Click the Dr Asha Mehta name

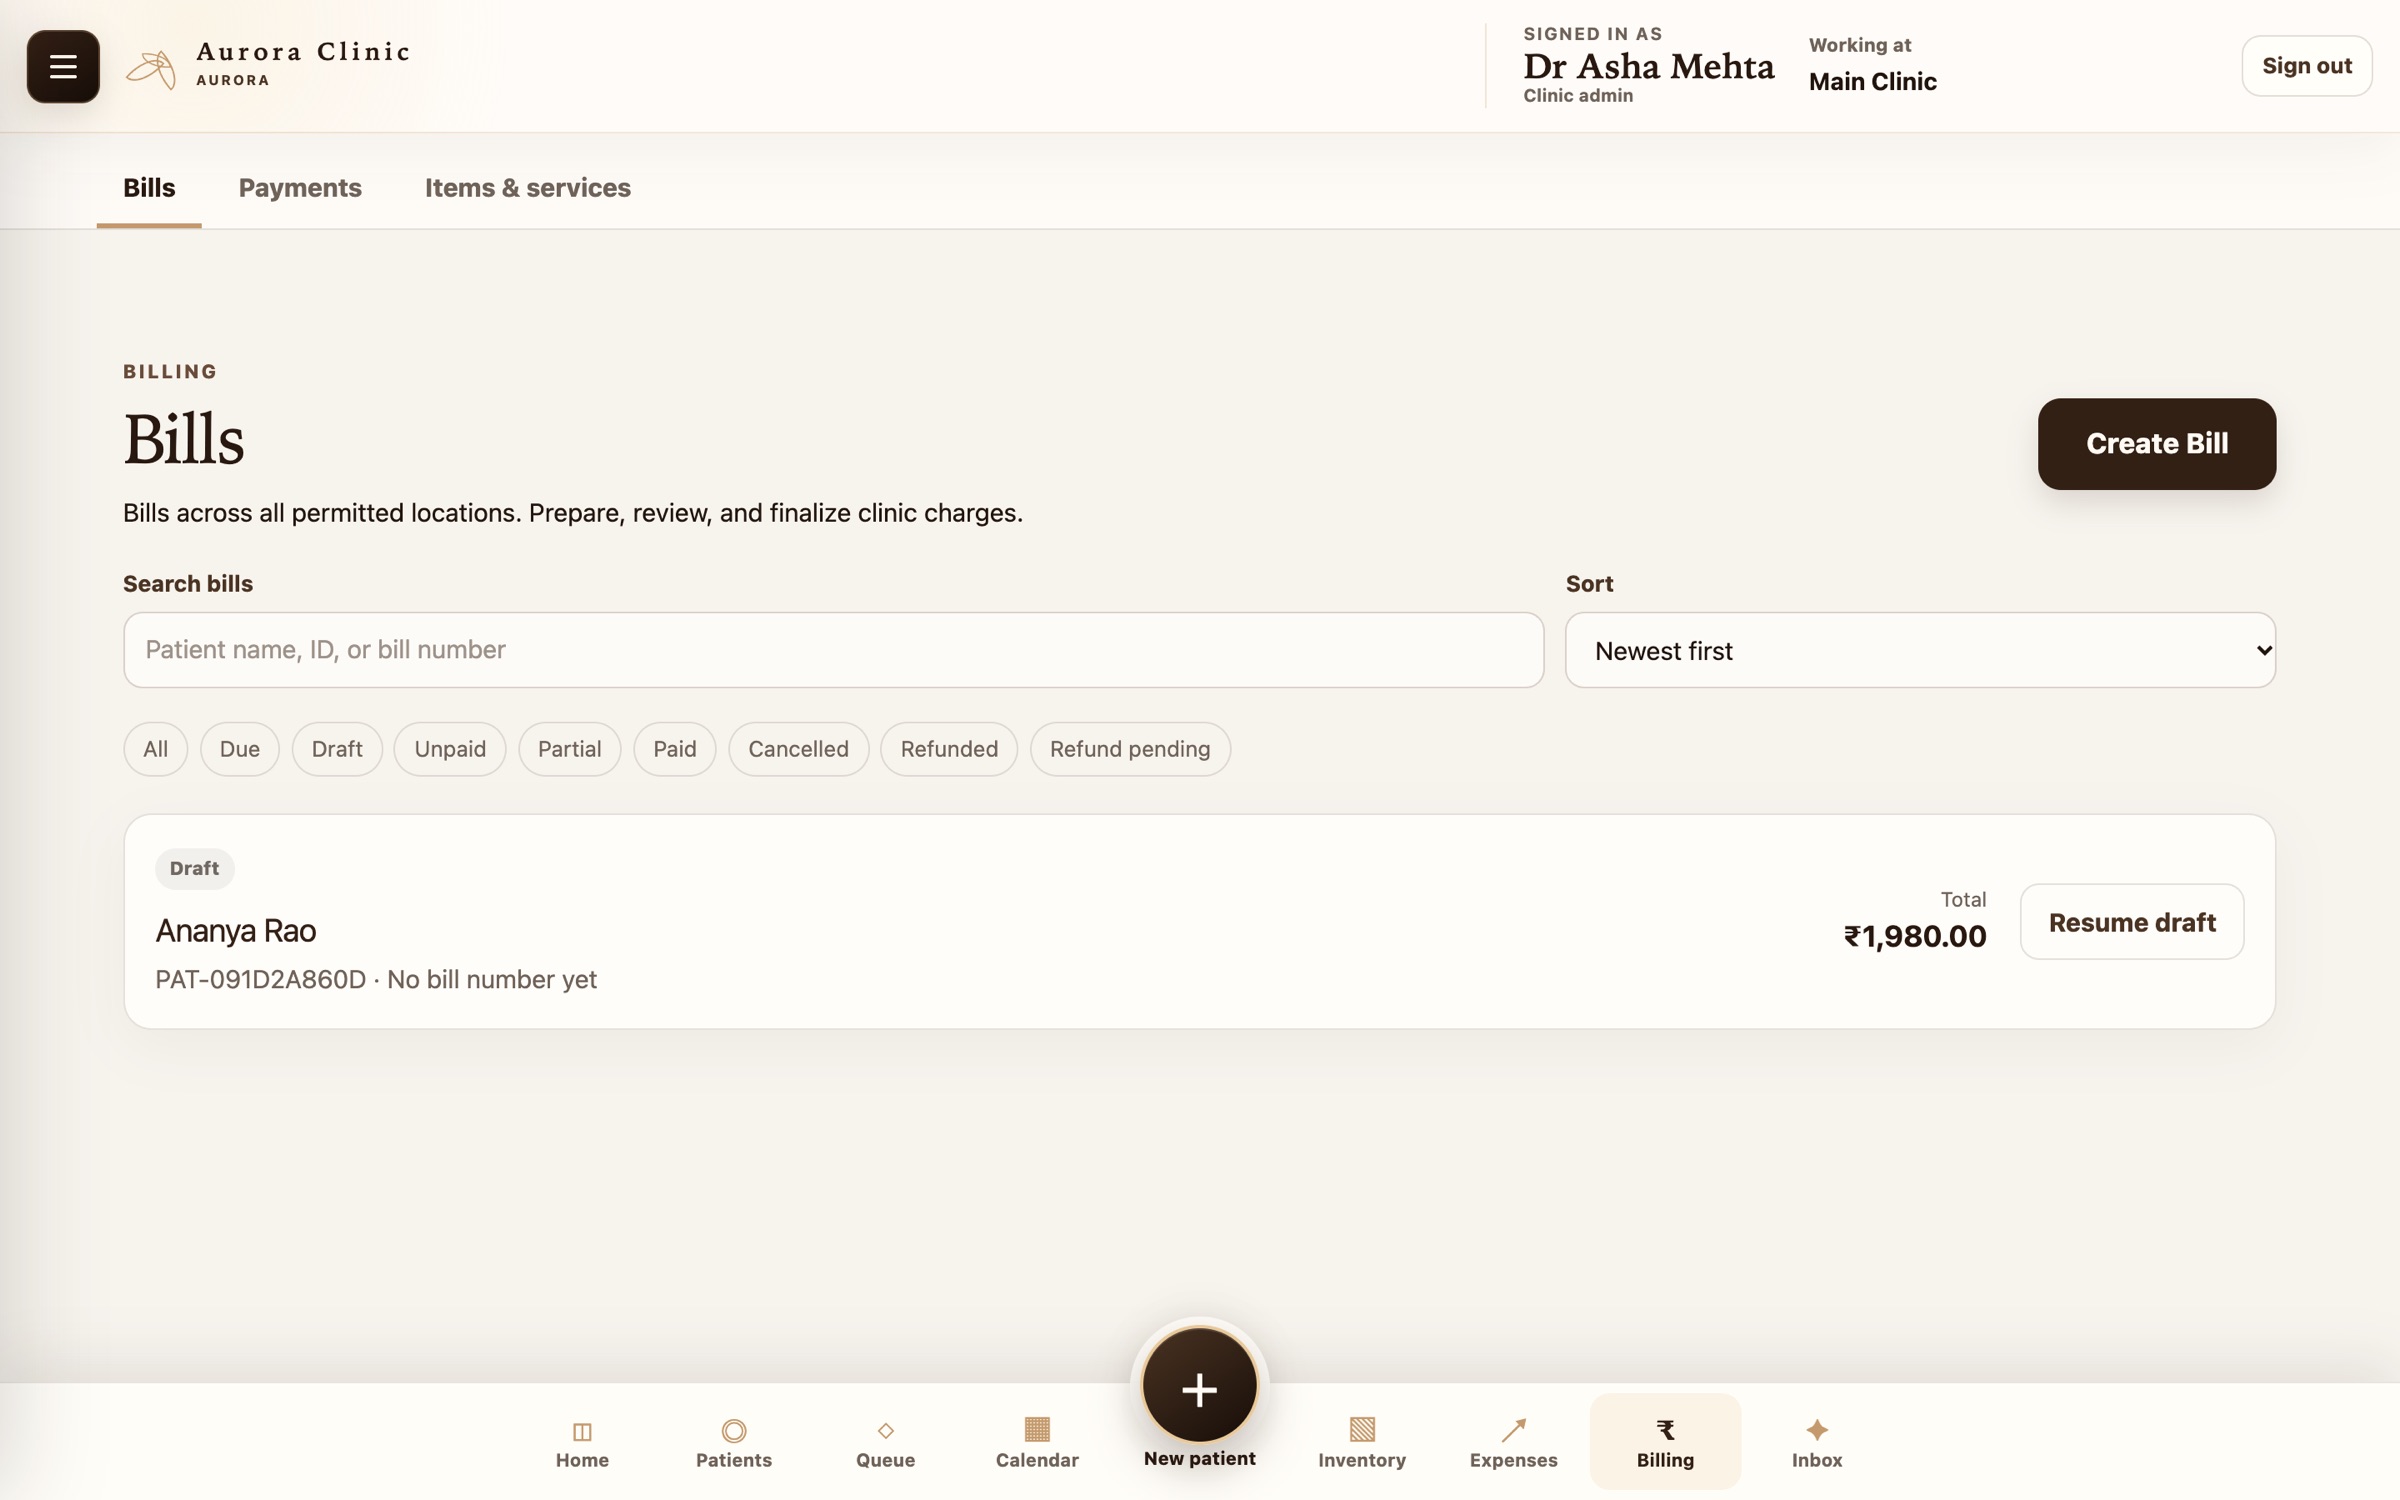(x=1649, y=66)
